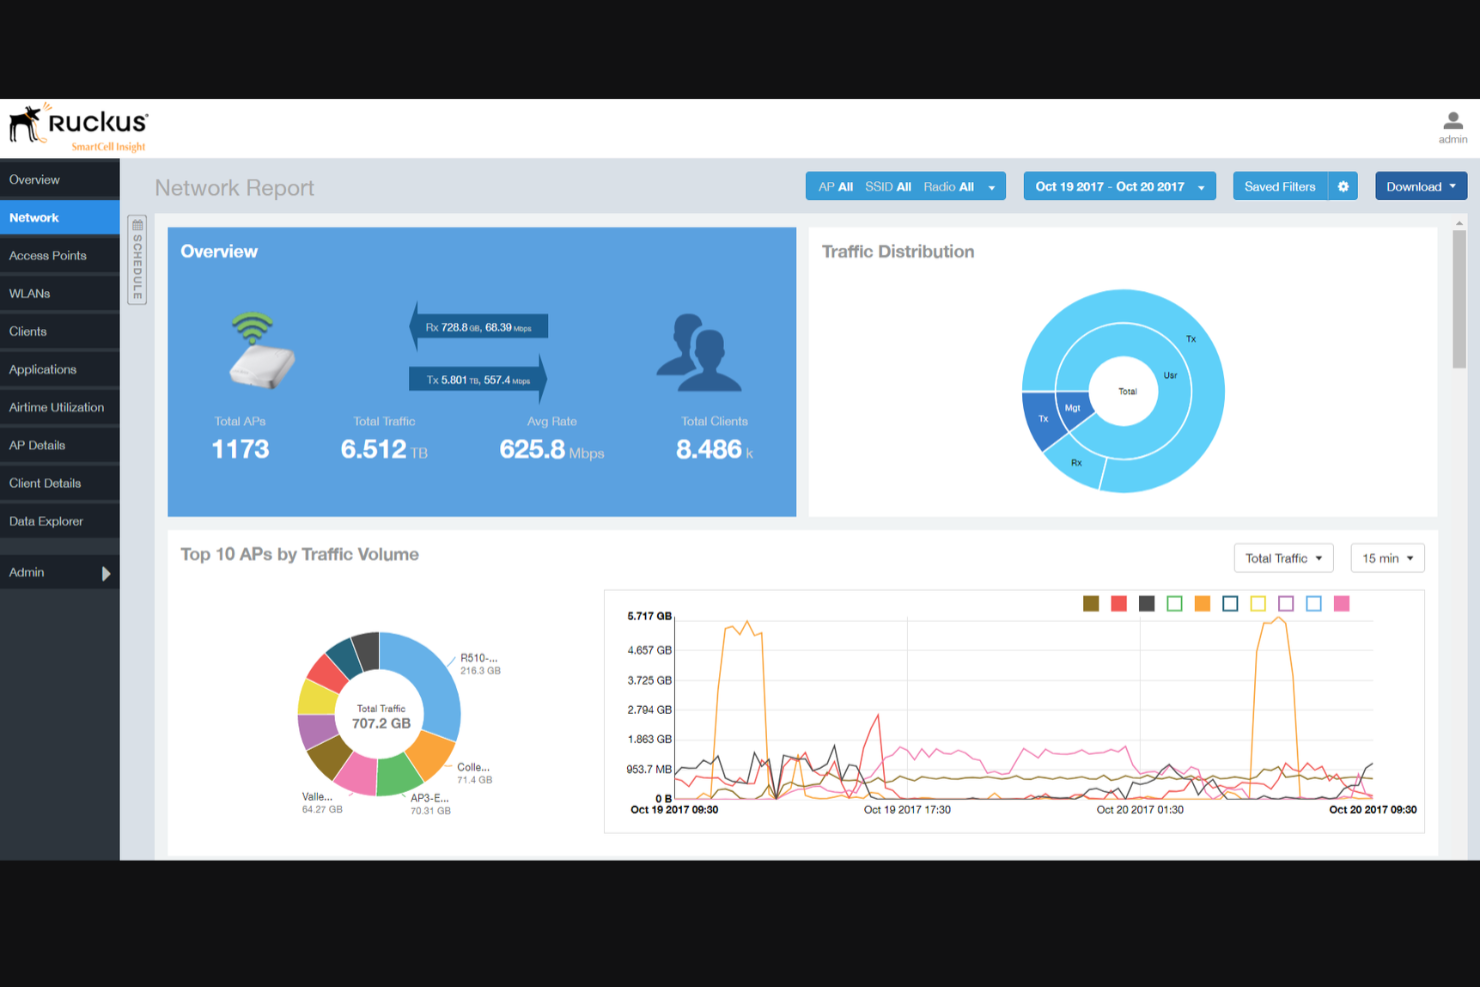This screenshot has width=1480, height=987.
Task: Open the WLANs report page
Action: tap(29, 293)
